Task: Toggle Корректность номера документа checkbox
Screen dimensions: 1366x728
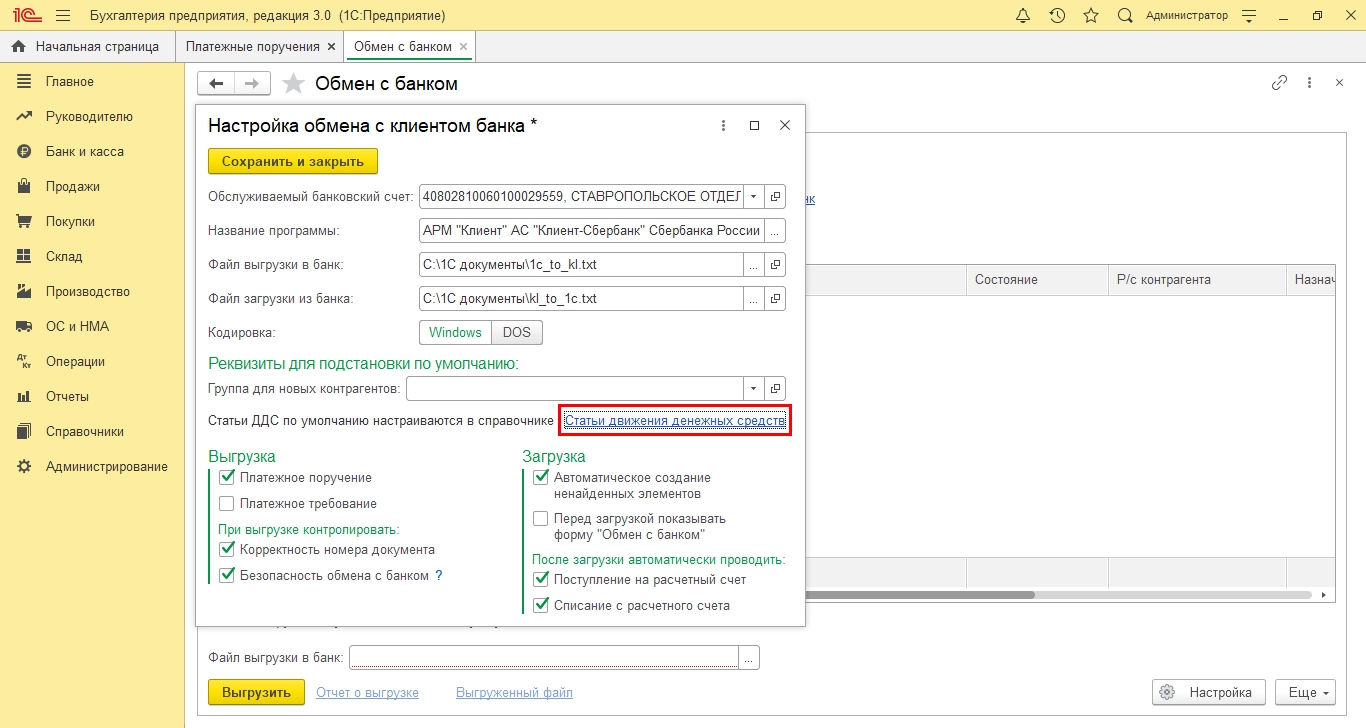Action: (x=227, y=549)
